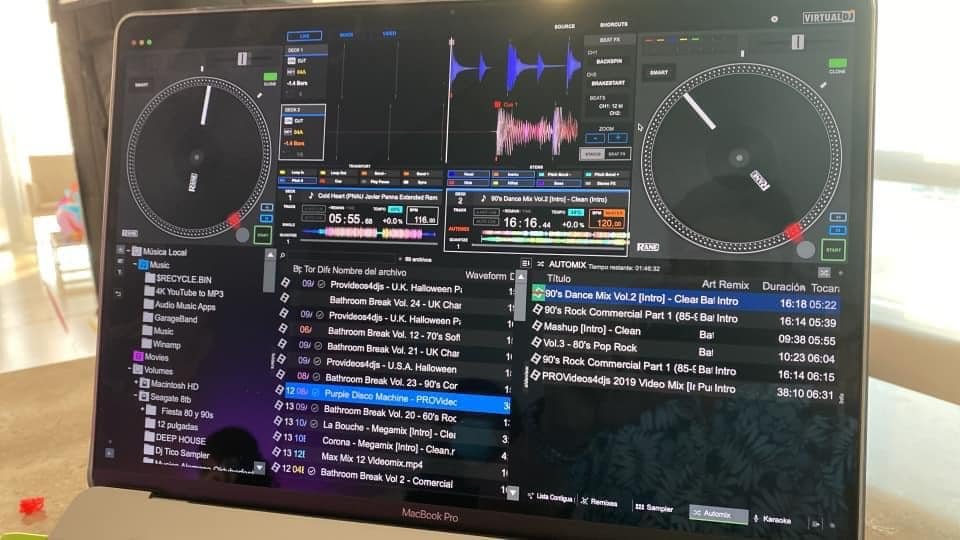Click deck 2 track title 90's Dance Mix
This screenshot has height=540, width=960.
[548, 199]
